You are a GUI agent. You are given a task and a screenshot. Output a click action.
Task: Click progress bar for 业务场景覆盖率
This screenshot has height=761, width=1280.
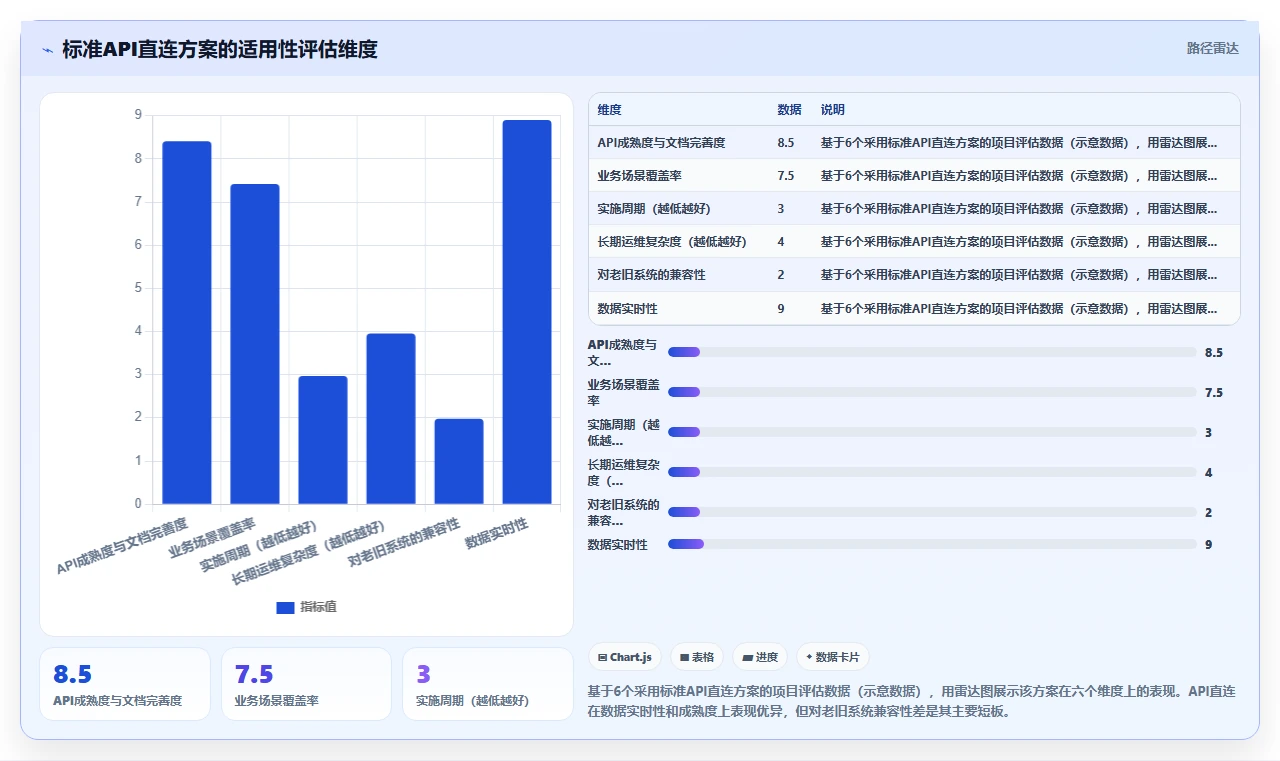tap(932, 392)
